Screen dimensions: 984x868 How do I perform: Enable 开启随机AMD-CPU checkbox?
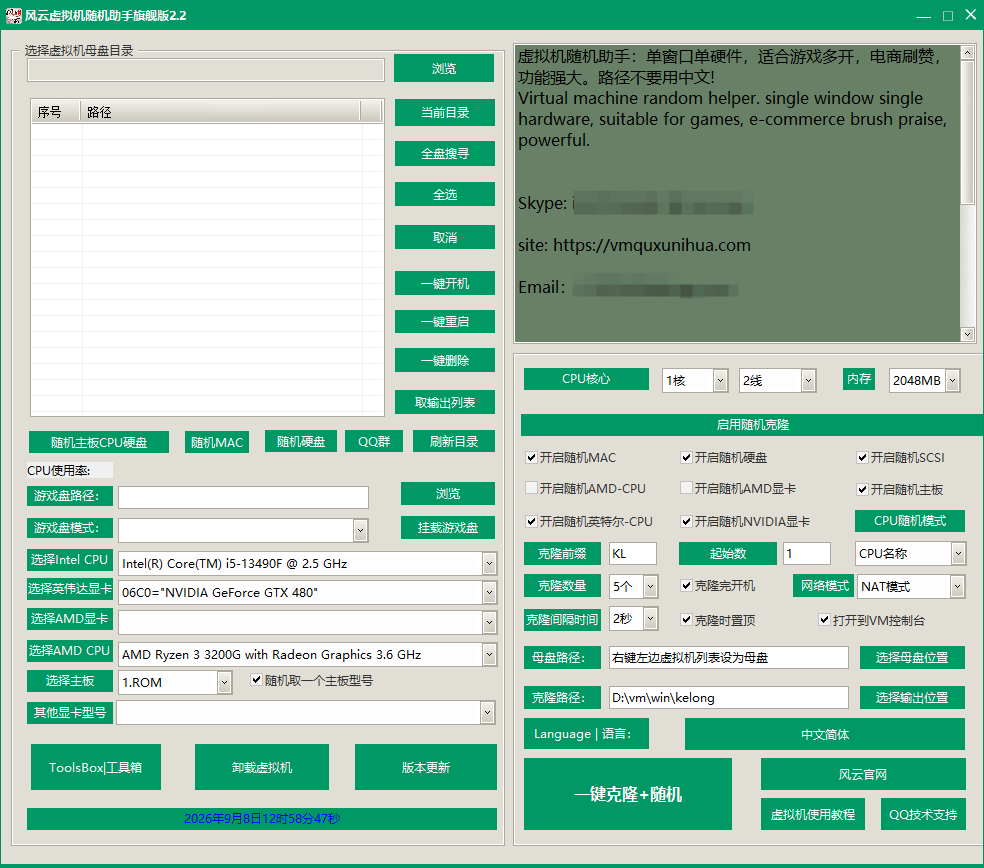pyautogui.click(x=531, y=488)
